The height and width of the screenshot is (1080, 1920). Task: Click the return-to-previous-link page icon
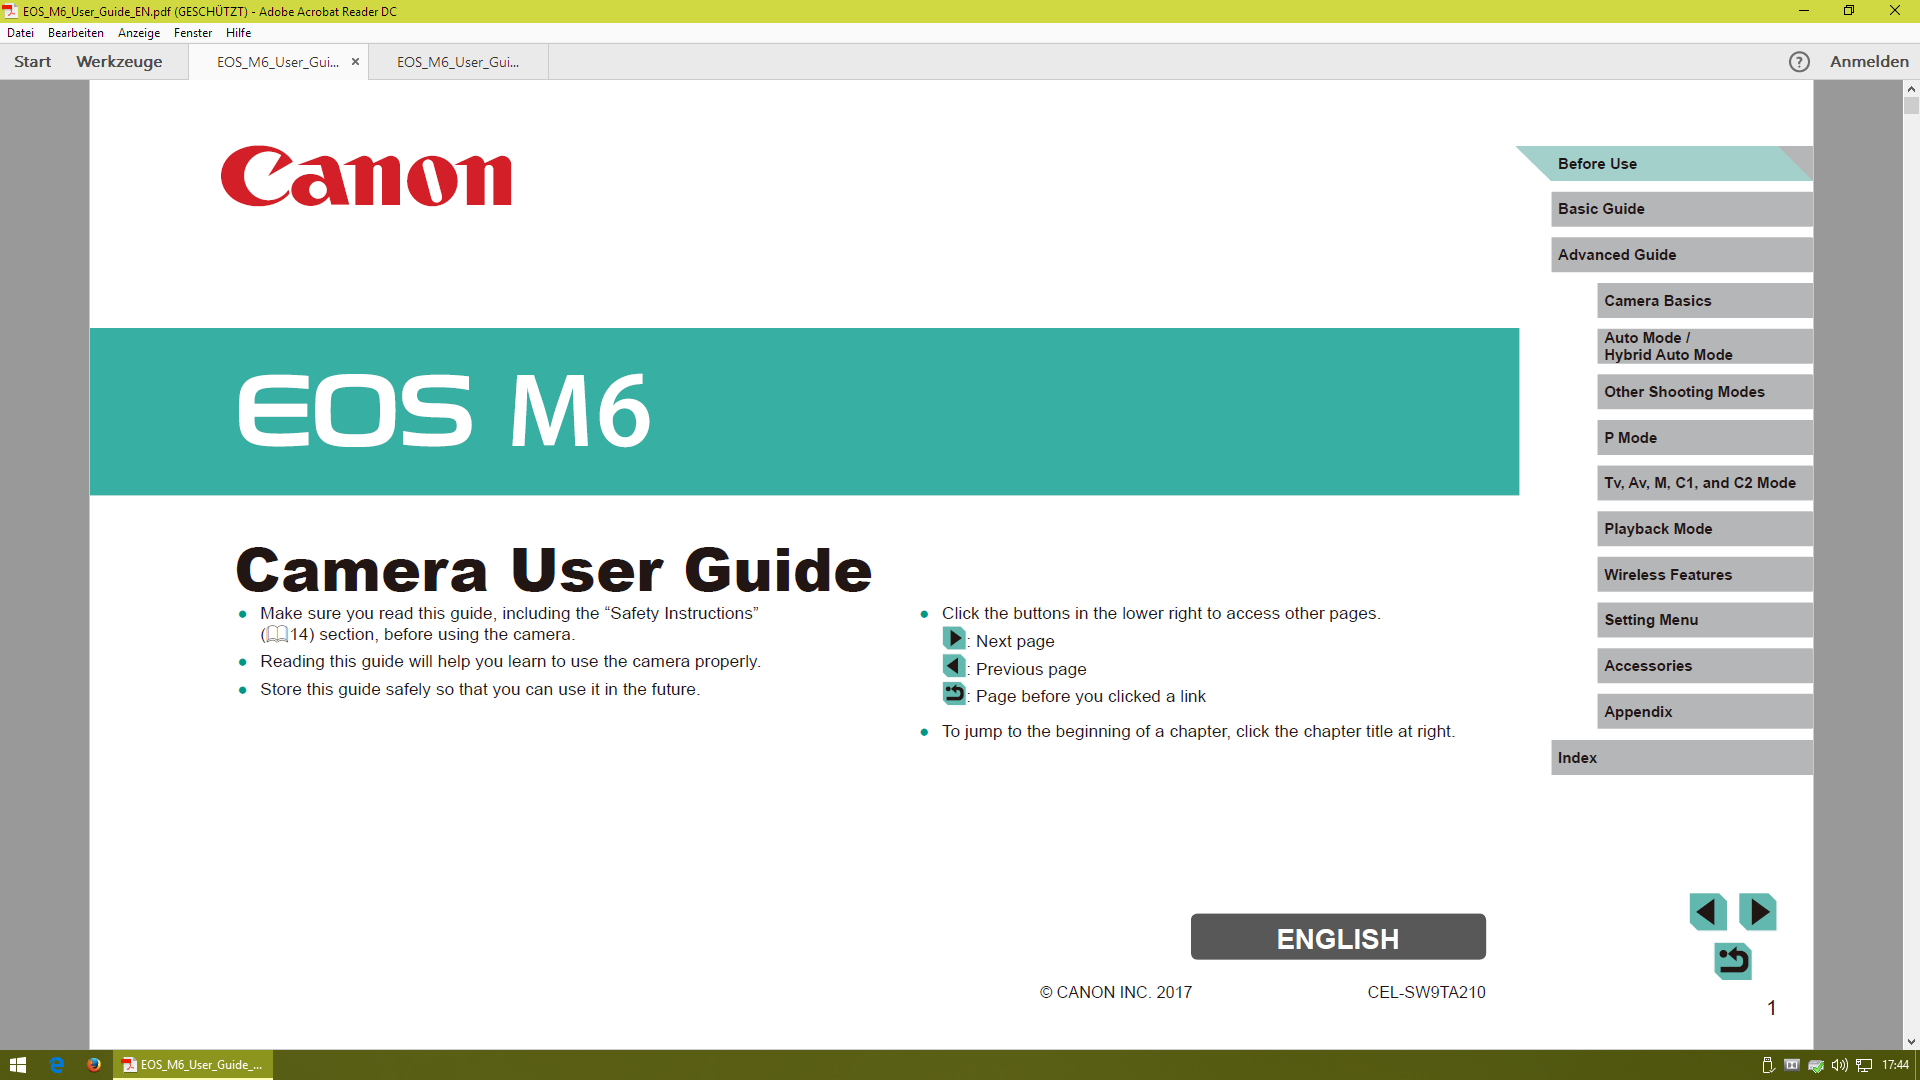1733,962
